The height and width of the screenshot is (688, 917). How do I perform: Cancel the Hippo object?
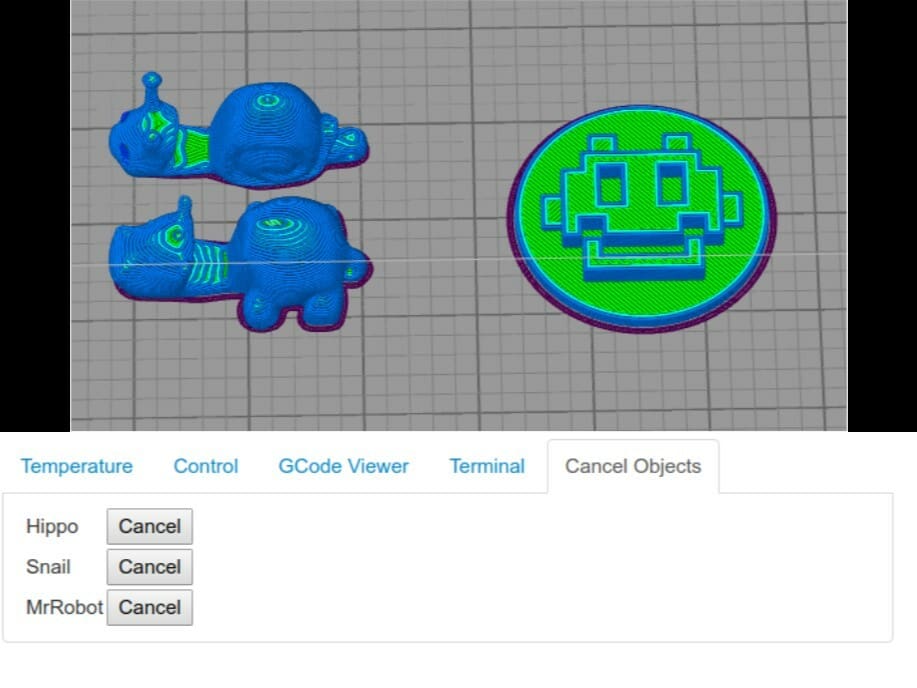(150, 527)
